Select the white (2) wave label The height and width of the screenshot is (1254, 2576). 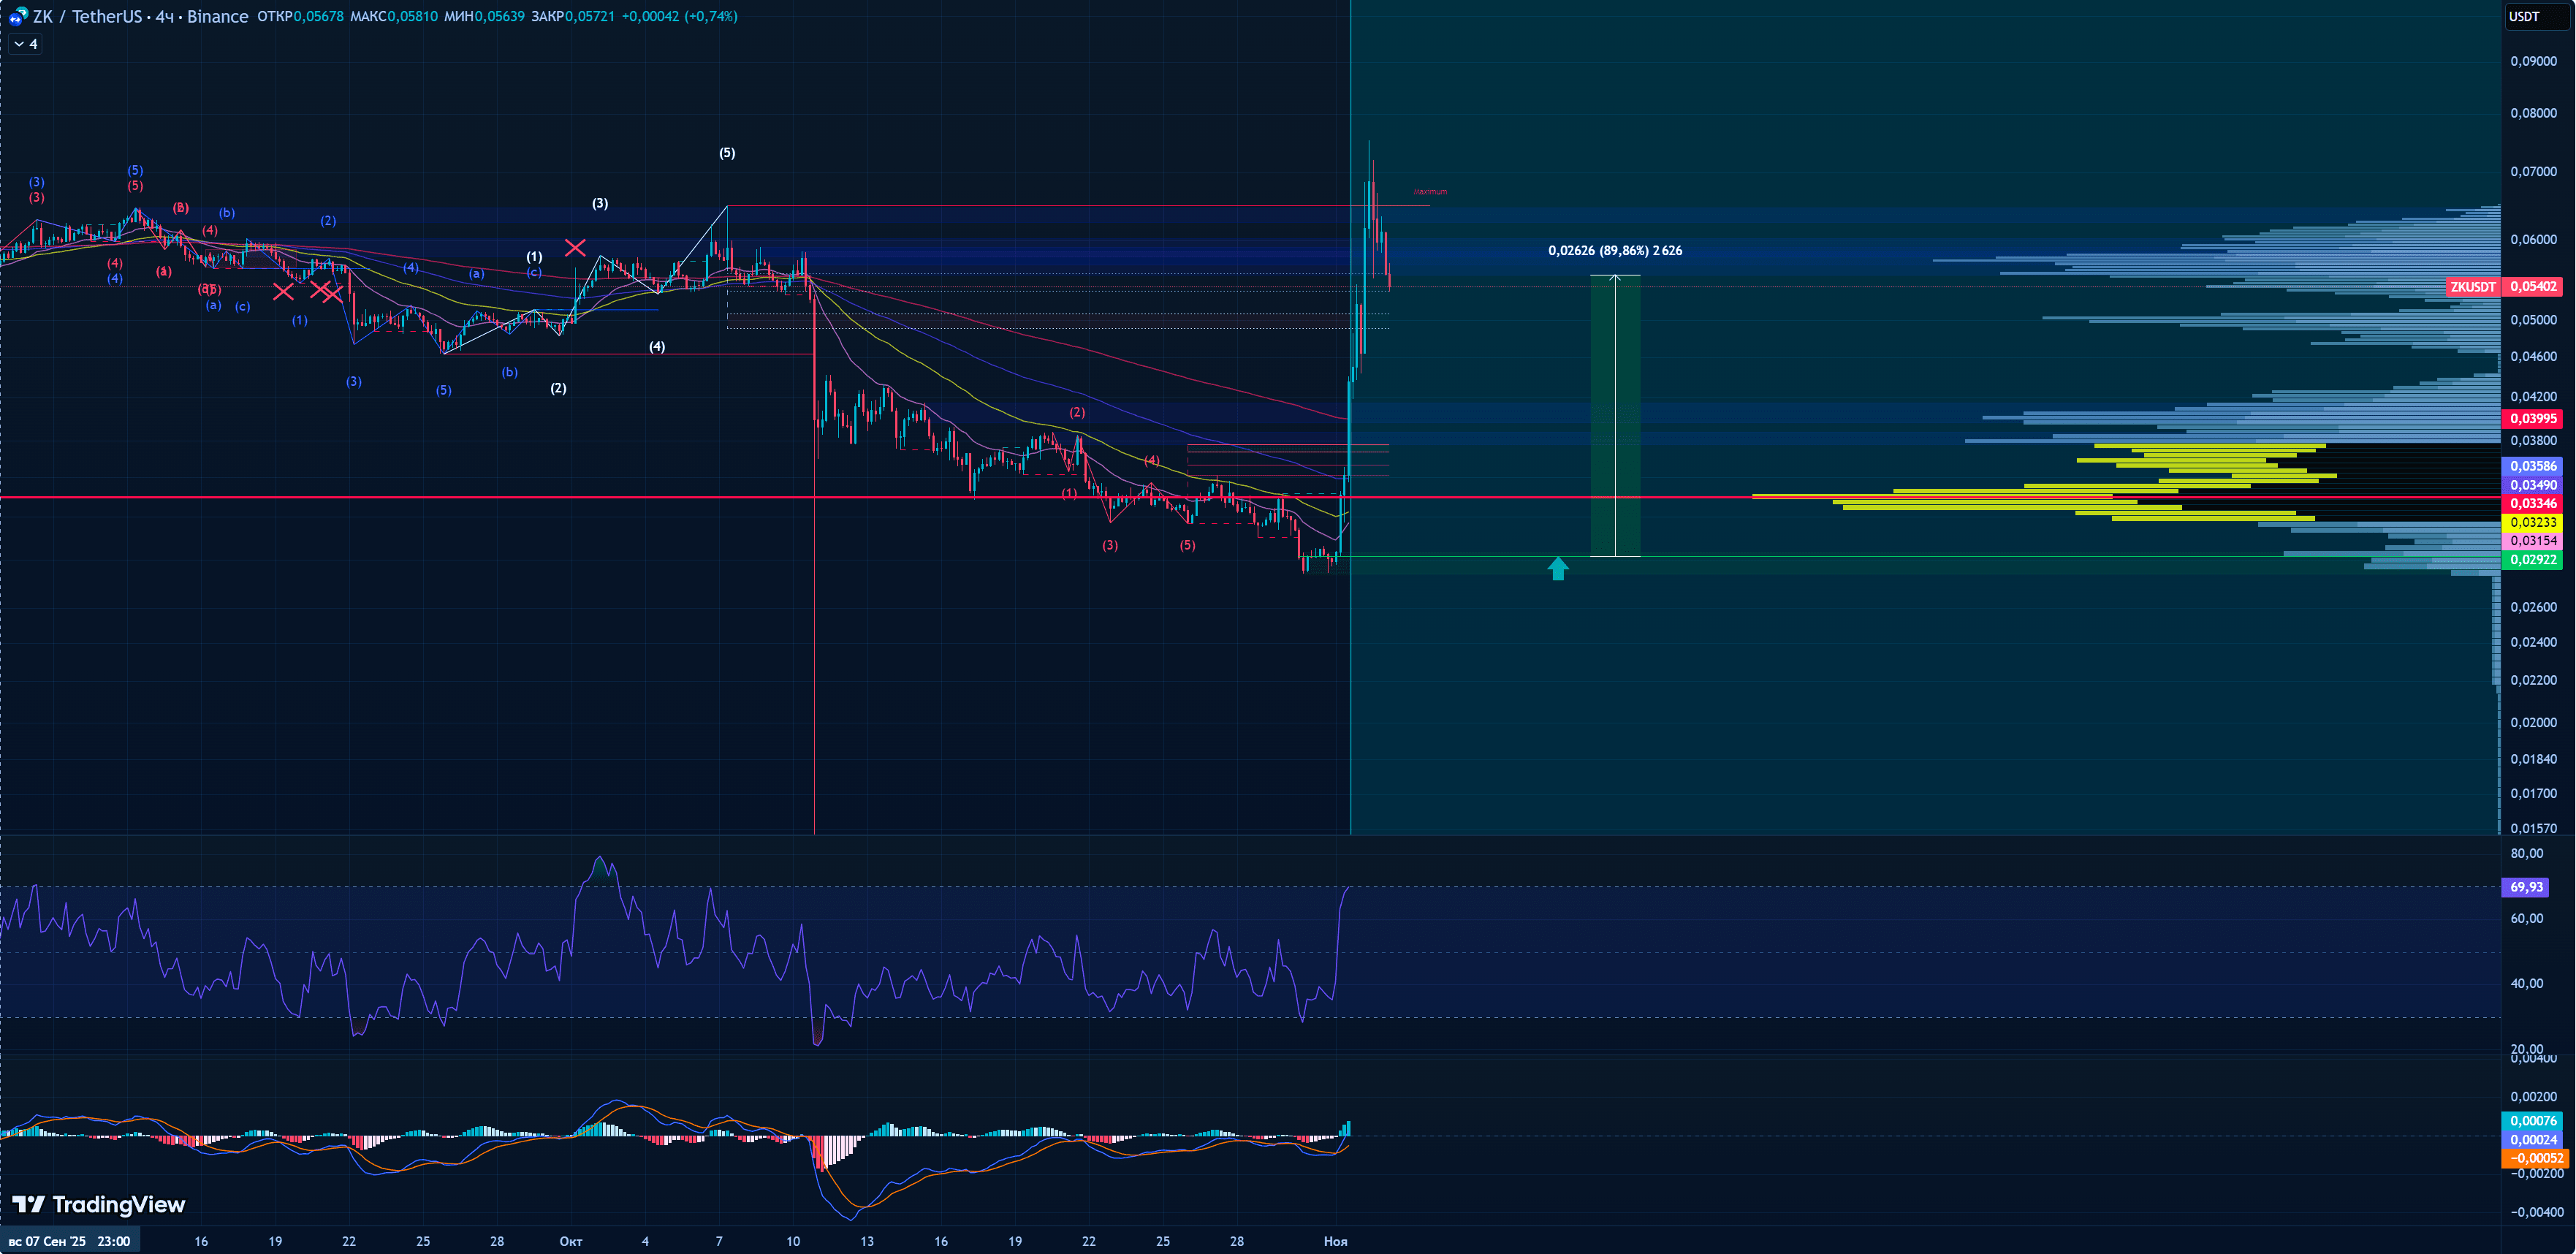pyautogui.click(x=558, y=388)
